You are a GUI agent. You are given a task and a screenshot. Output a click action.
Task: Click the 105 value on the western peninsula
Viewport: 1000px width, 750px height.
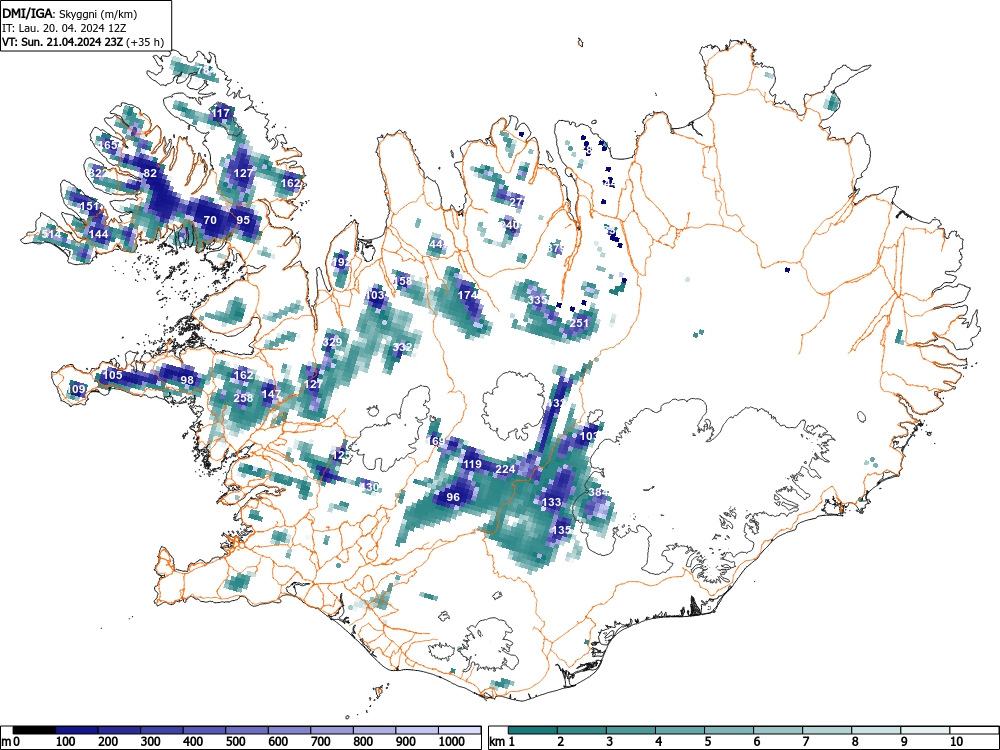coord(112,374)
